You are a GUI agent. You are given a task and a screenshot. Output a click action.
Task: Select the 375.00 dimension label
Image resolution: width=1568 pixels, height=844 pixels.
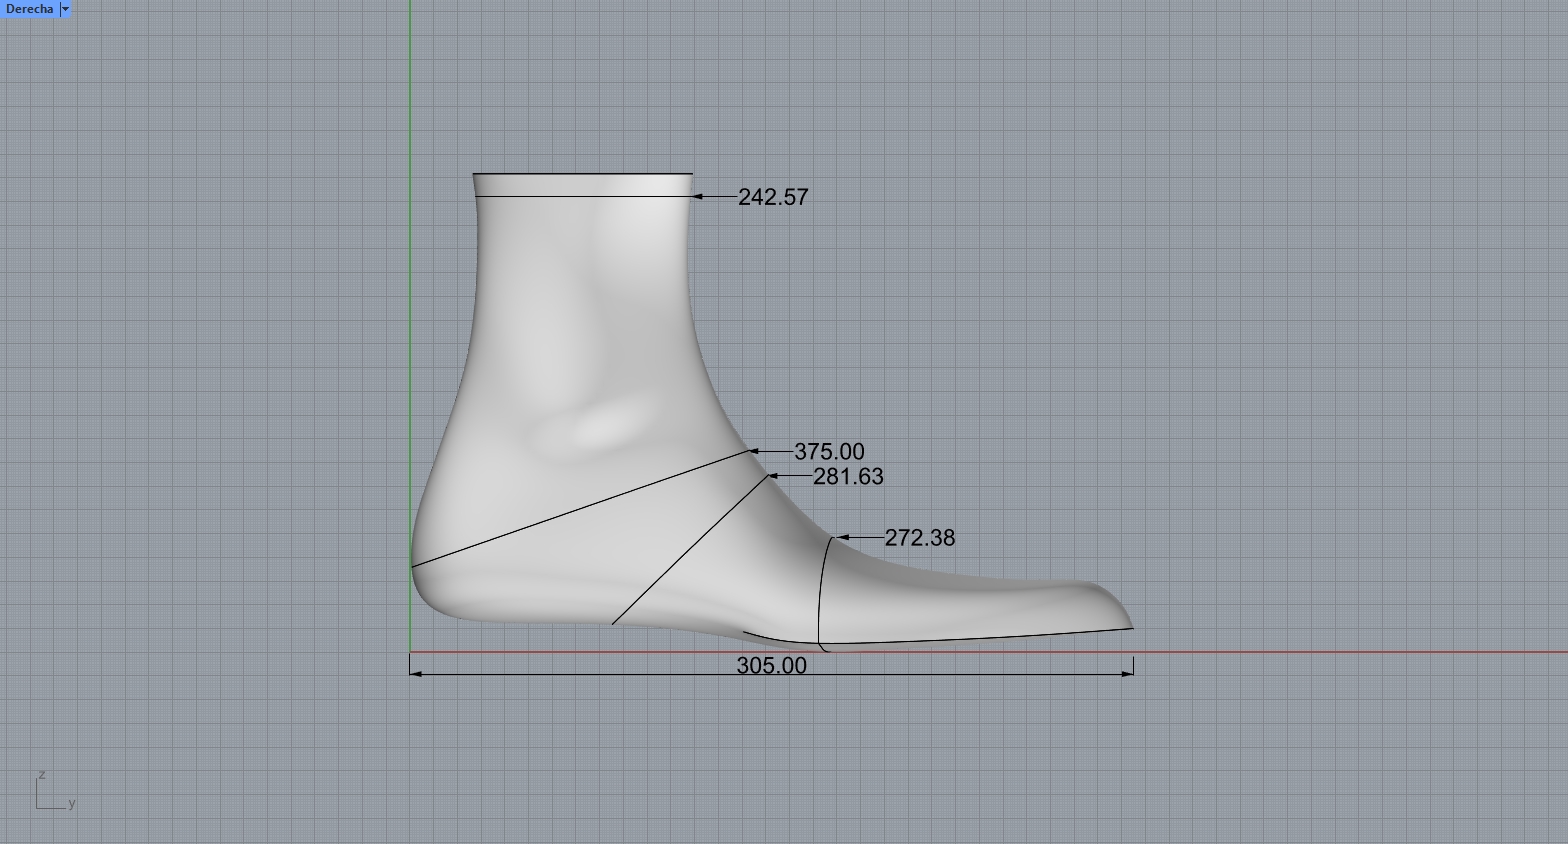[x=828, y=452]
